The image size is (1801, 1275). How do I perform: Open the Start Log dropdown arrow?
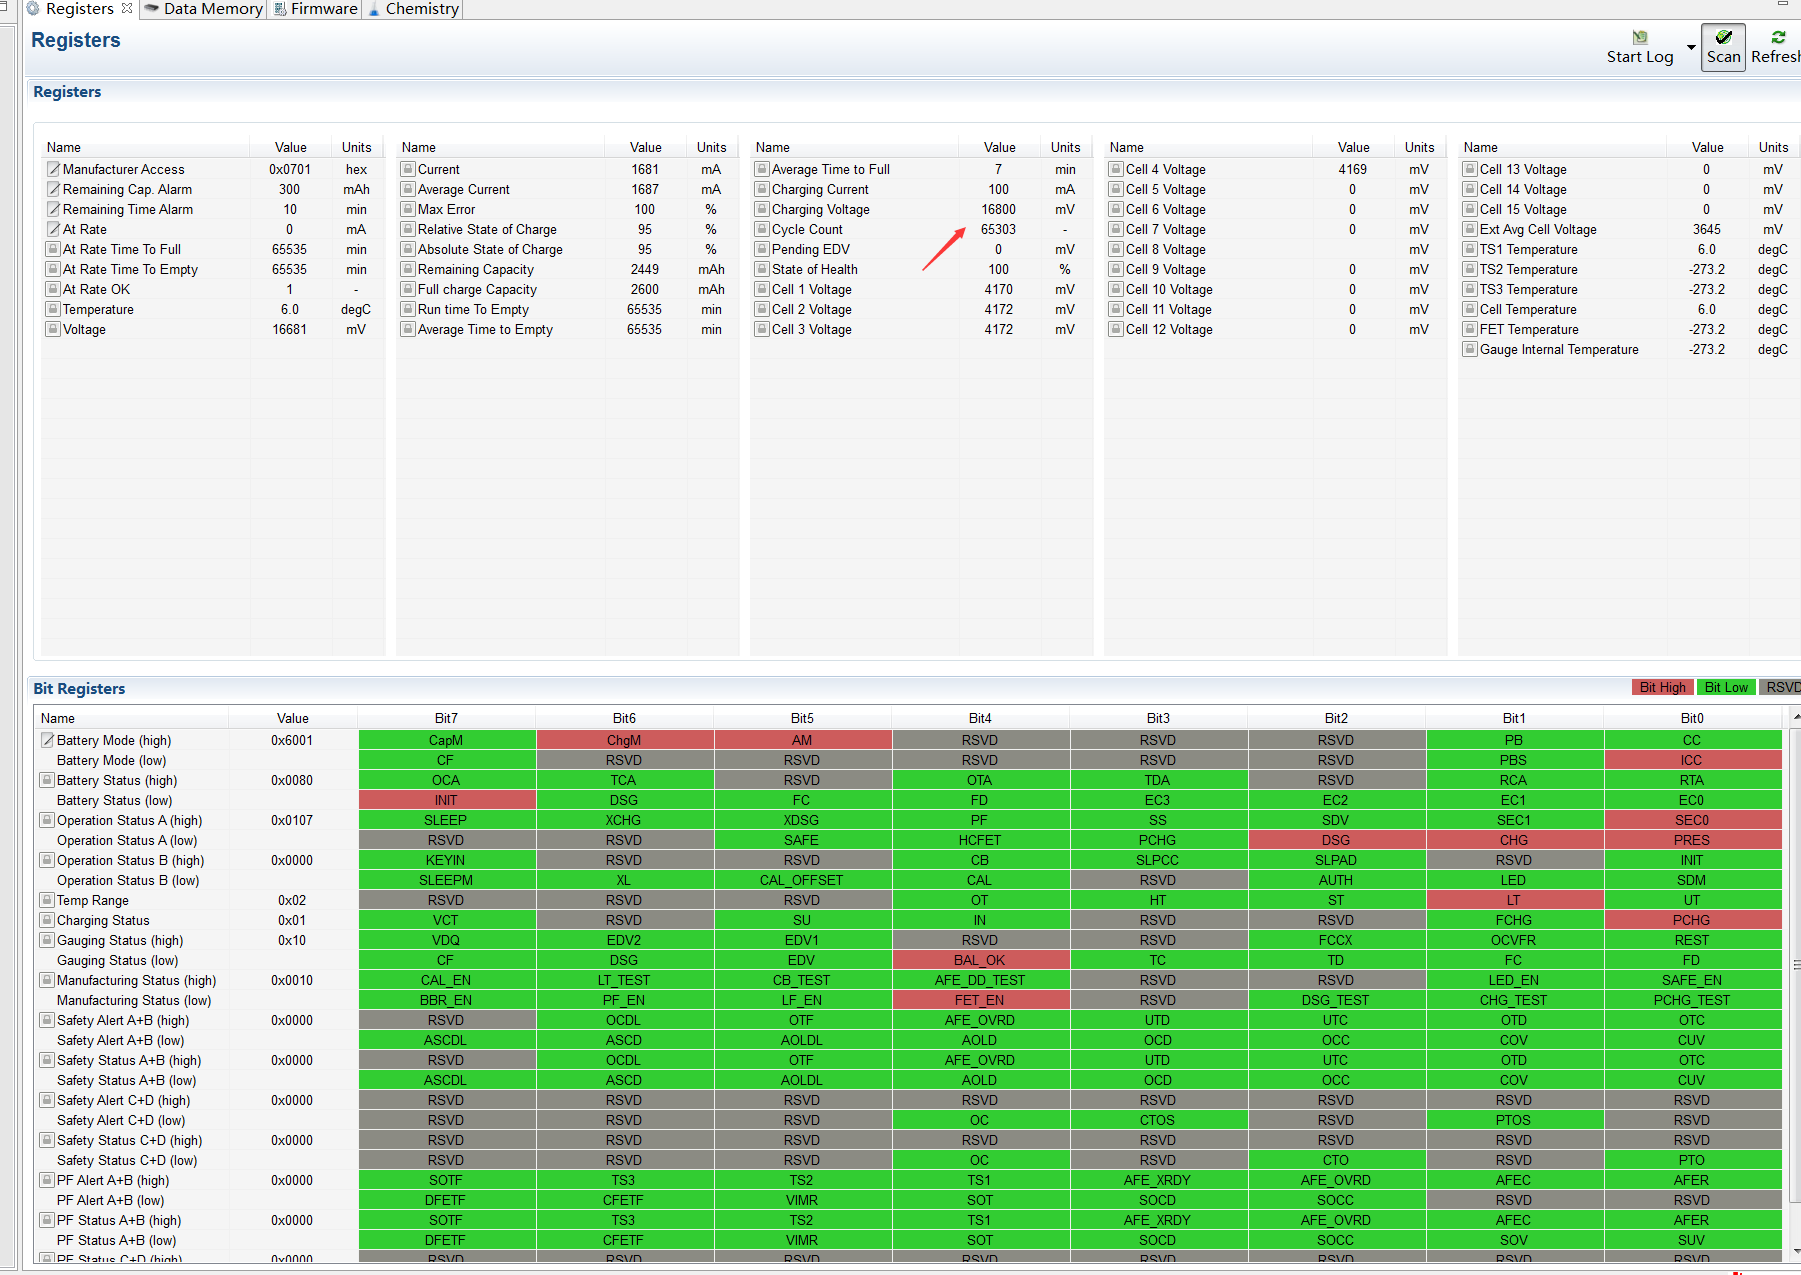click(x=1691, y=47)
